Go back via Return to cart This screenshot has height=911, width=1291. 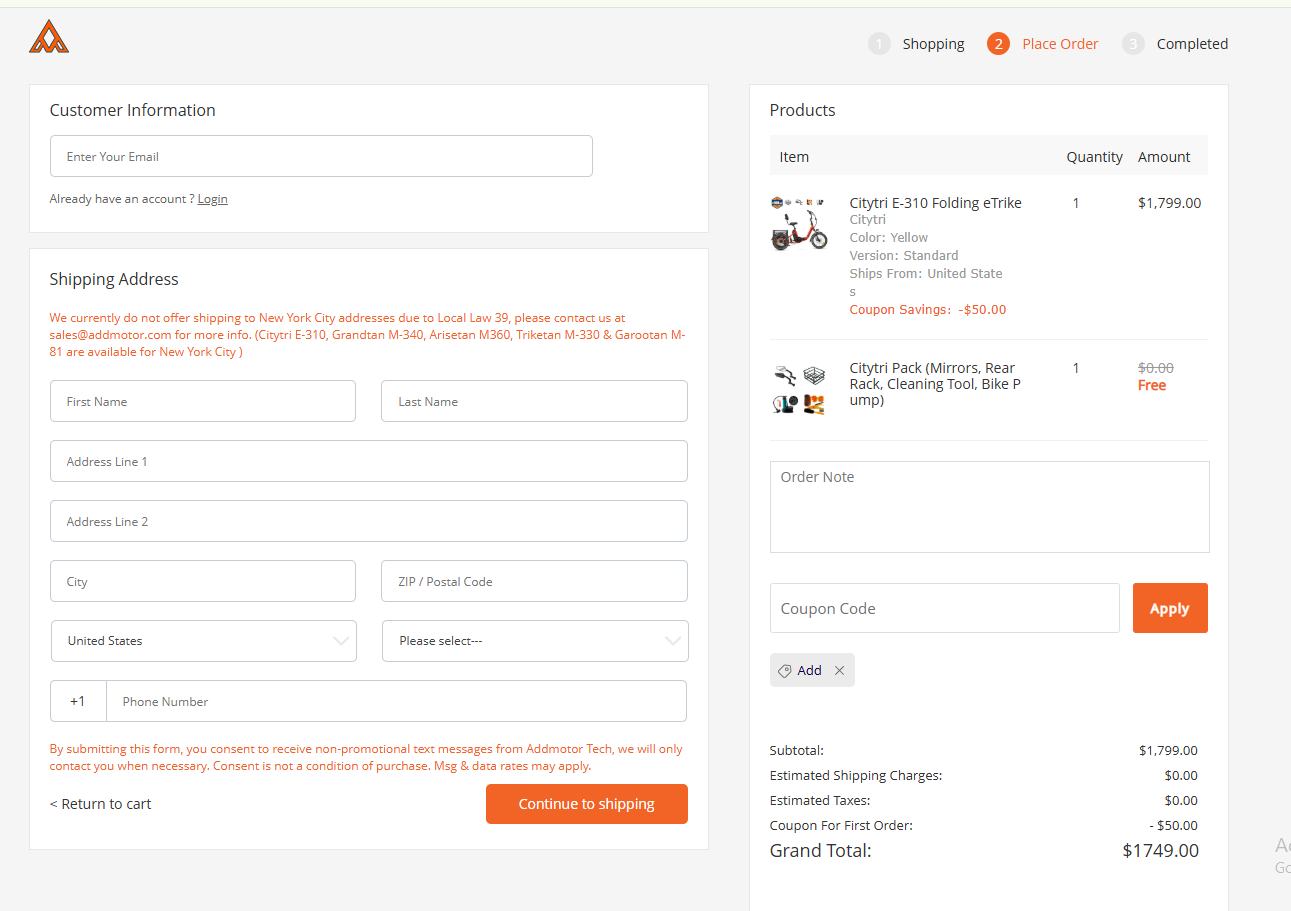tap(101, 804)
